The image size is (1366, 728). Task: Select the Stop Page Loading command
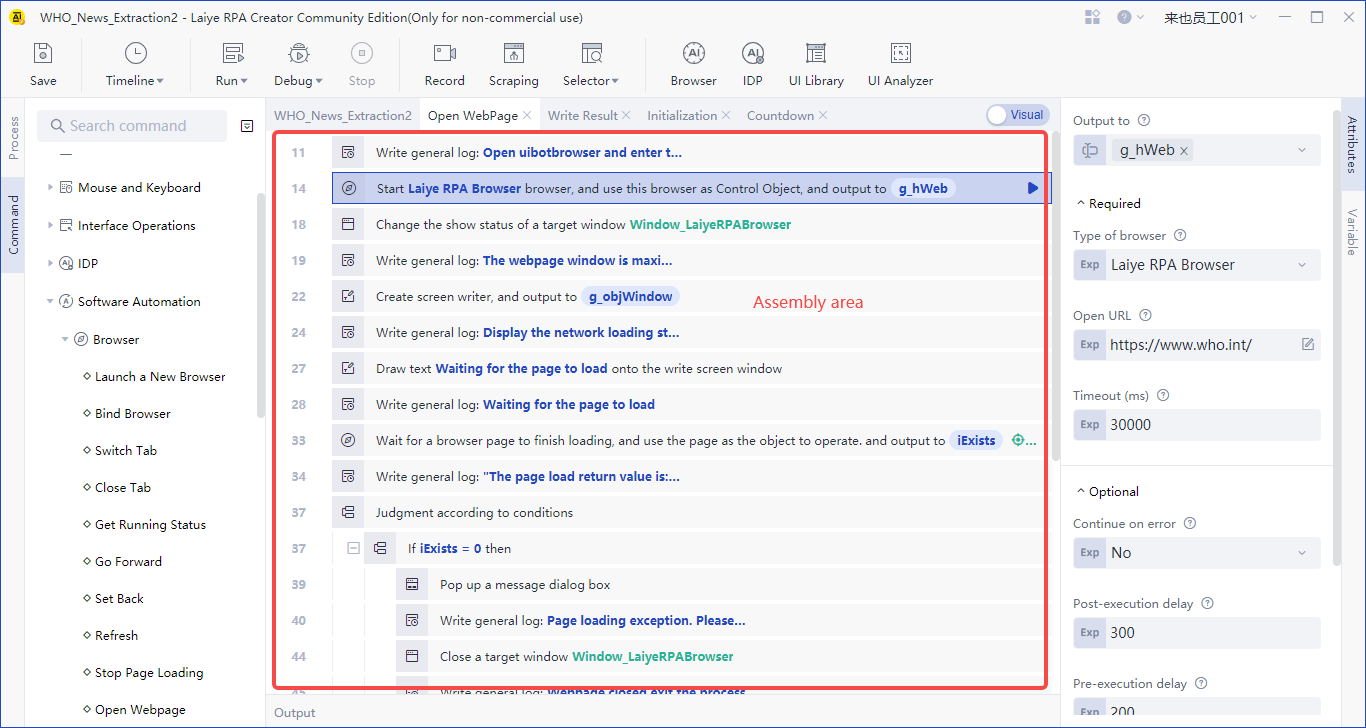click(149, 673)
